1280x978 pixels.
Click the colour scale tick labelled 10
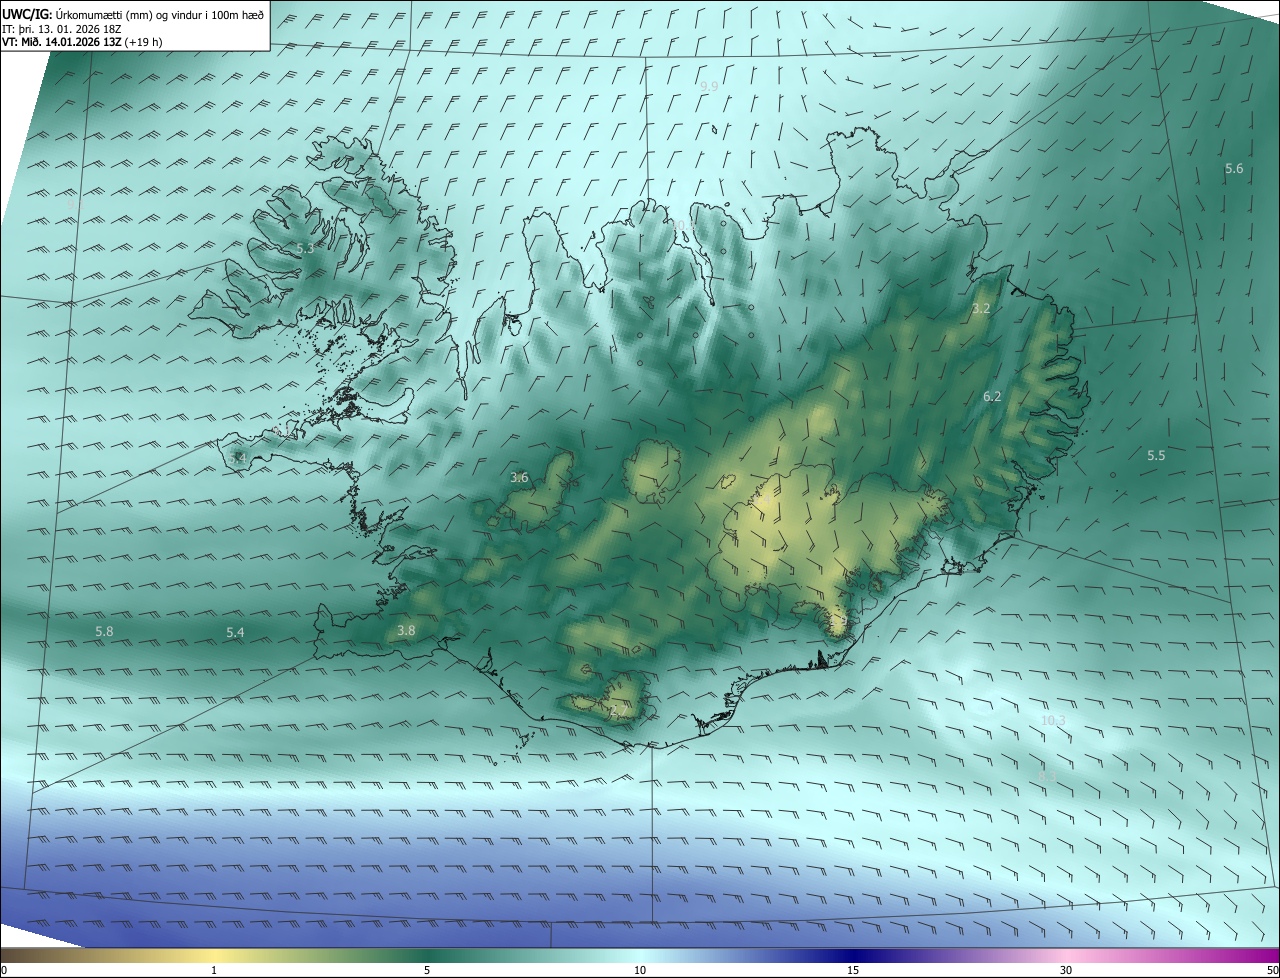click(x=640, y=970)
